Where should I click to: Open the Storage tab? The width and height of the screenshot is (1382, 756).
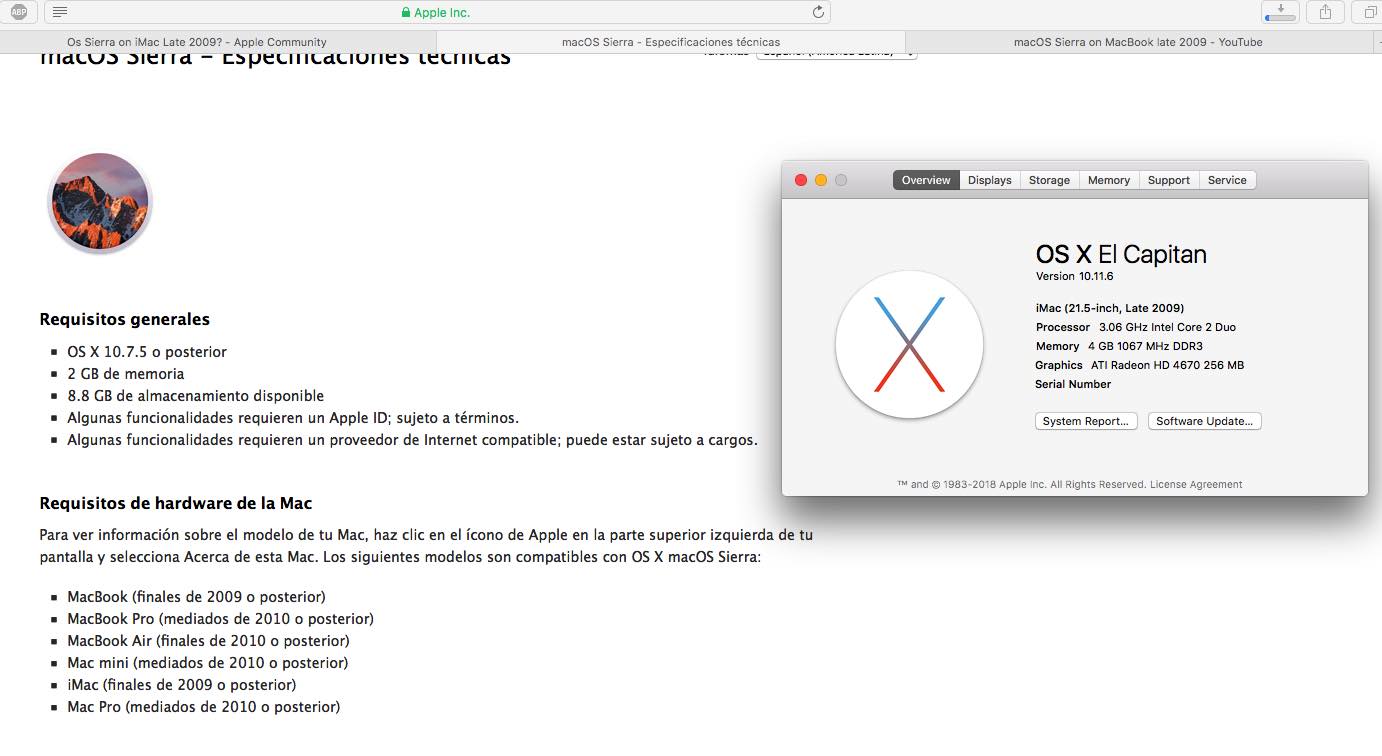pos(1049,180)
